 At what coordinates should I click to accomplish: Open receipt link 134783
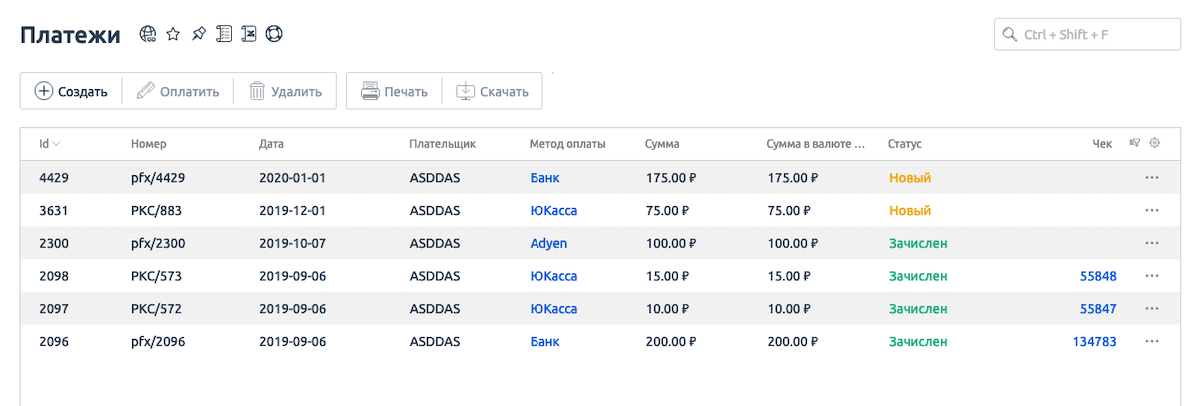(1094, 342)
